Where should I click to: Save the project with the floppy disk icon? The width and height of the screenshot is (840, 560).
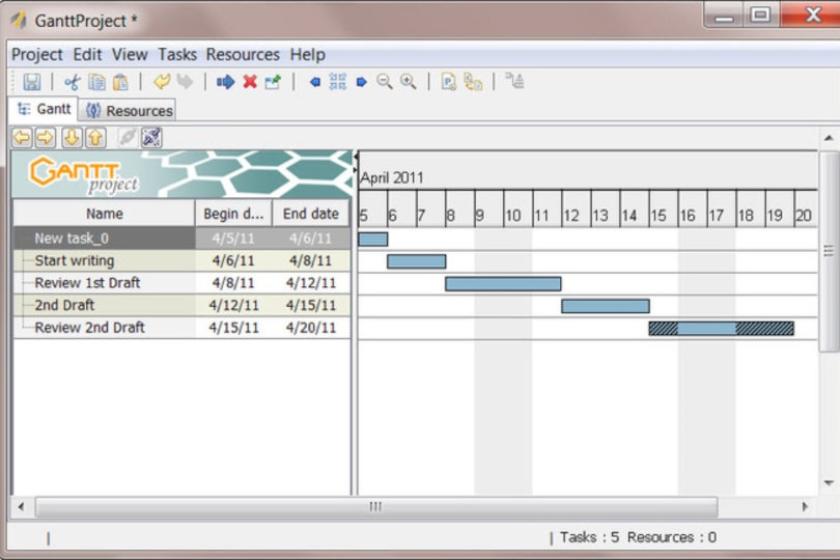[32, 82]
